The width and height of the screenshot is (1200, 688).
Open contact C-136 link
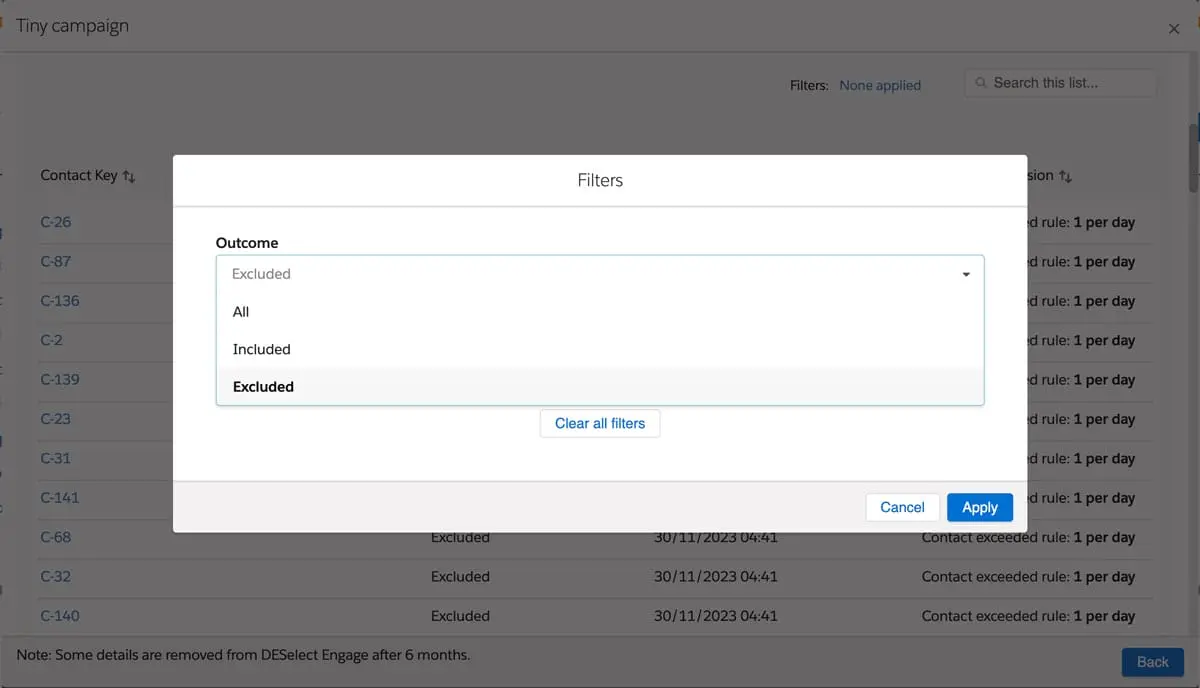tap(60, 301)
